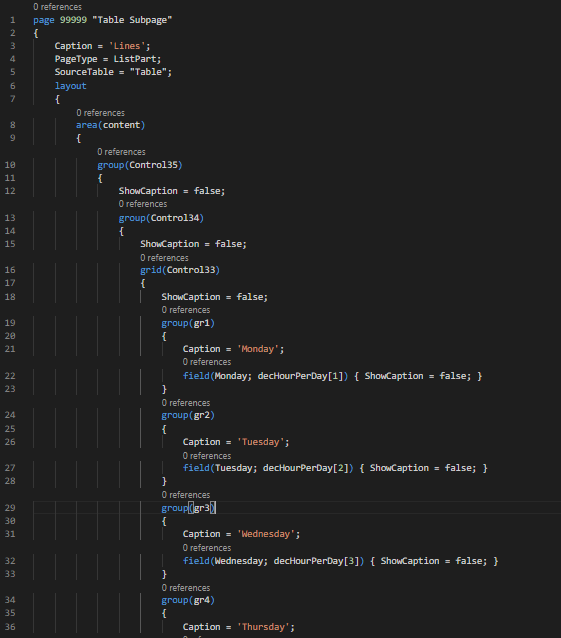
Task: Select line number 29 in the gutter
Action: point(10,508)
